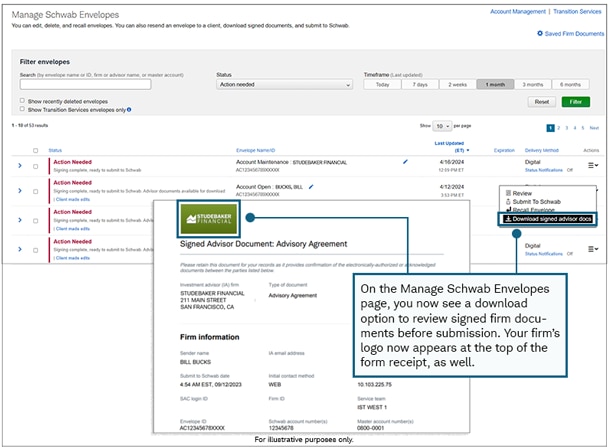The height and width of the screenshot is (447, 608).
Task: Click Next page link
Action: 594,128
